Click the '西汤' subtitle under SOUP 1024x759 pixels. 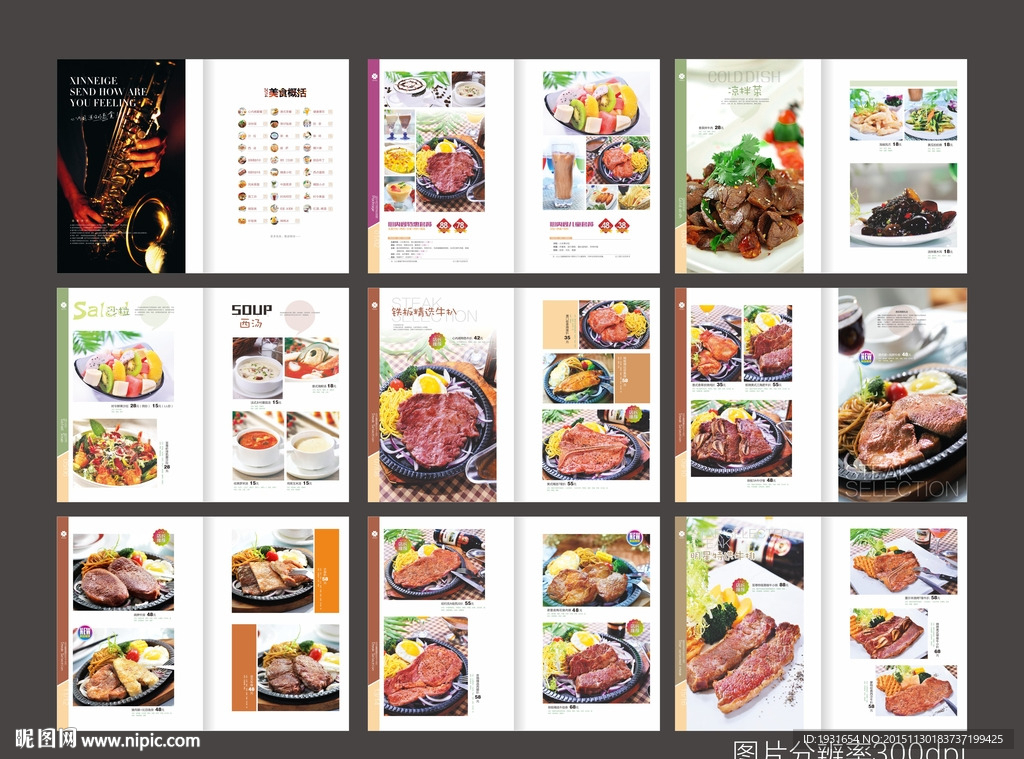pos(251,323)
